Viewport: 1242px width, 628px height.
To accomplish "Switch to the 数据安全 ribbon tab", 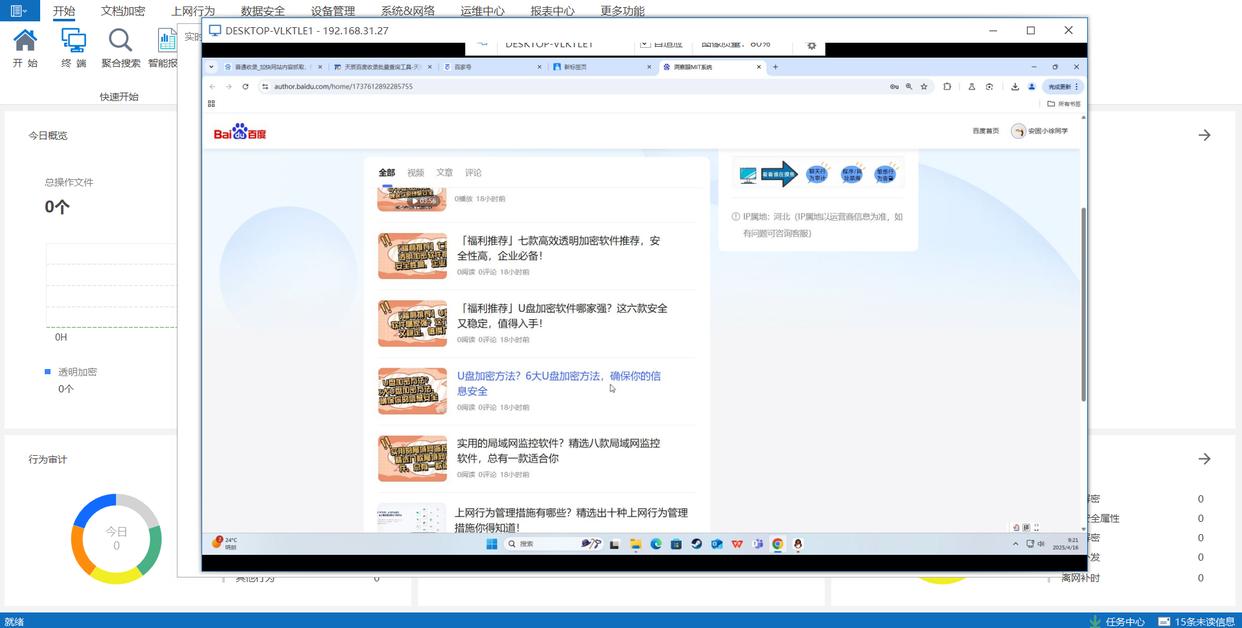I will pyautogui.click(x=263, y=11).
